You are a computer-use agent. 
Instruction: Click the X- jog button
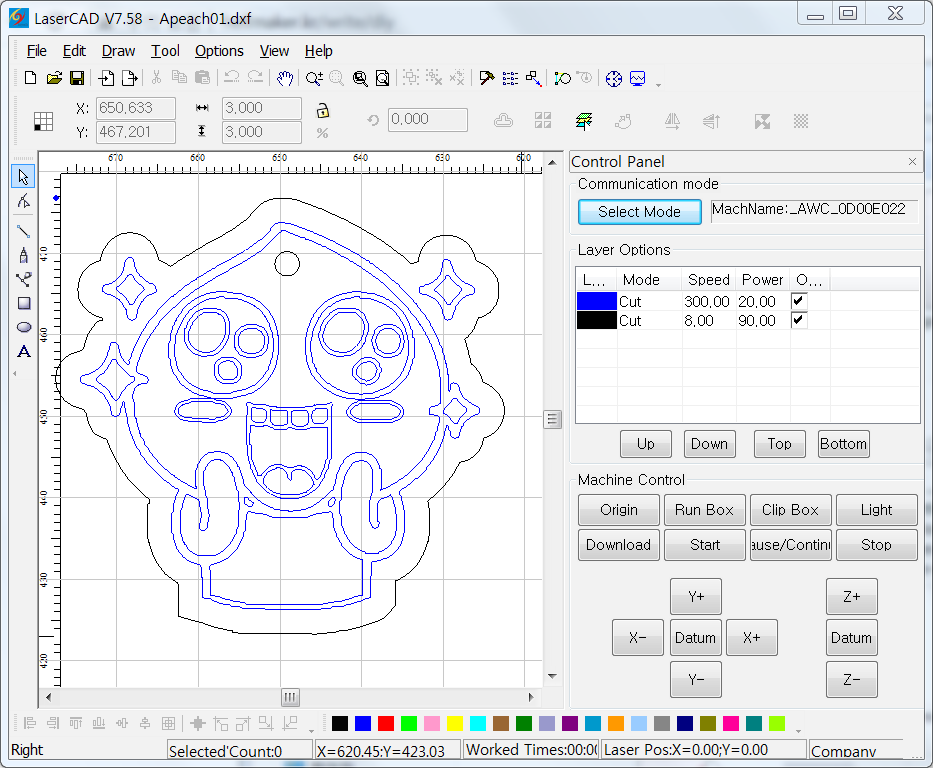pos(637,638)
